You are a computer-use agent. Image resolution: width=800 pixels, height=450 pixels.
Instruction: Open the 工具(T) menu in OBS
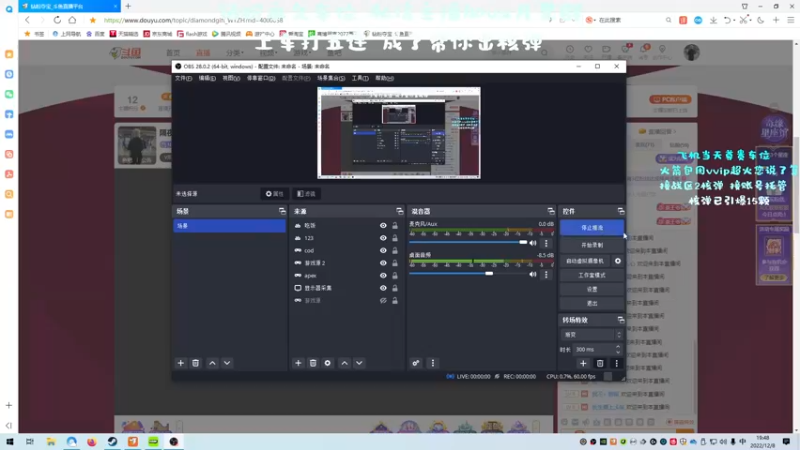(360, 78)
